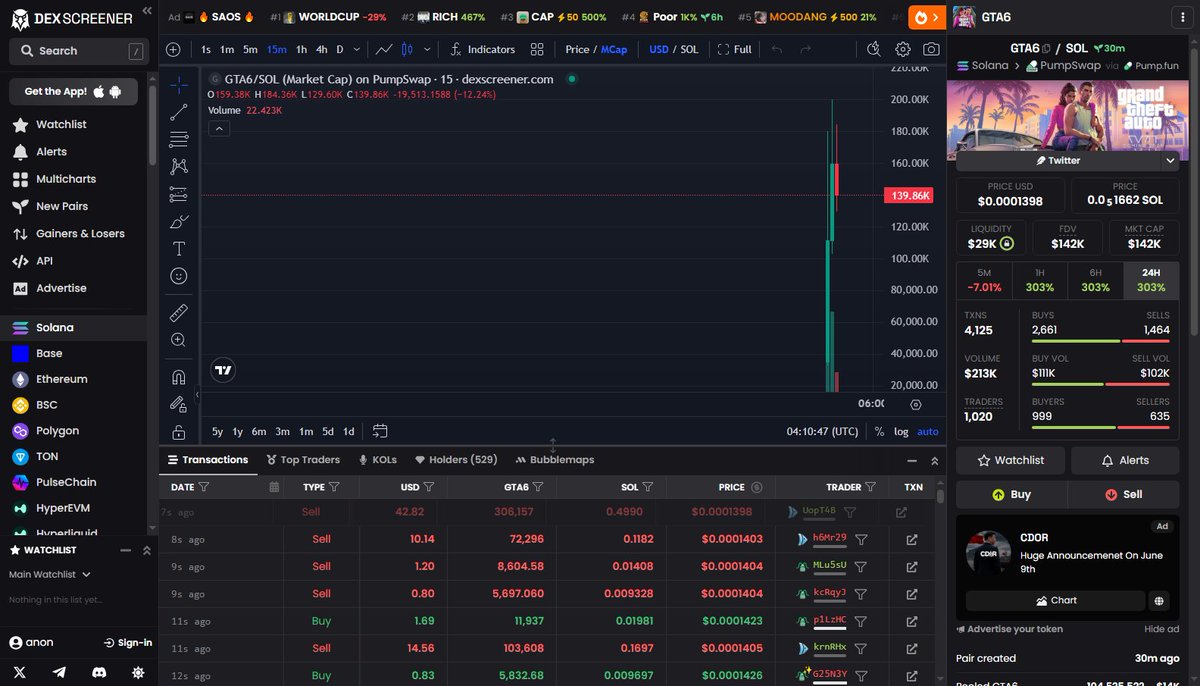
Task: Collapse the Volume indicator legend
Action: click(219, 128)
